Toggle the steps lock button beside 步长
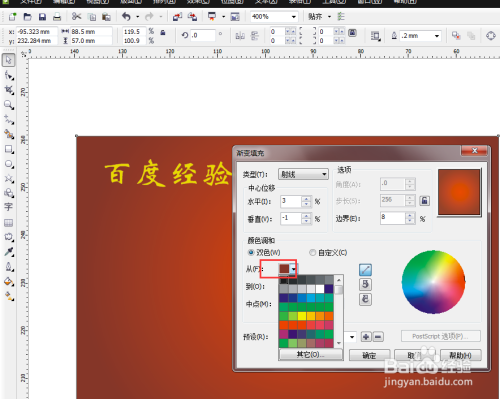 (424, 201)
